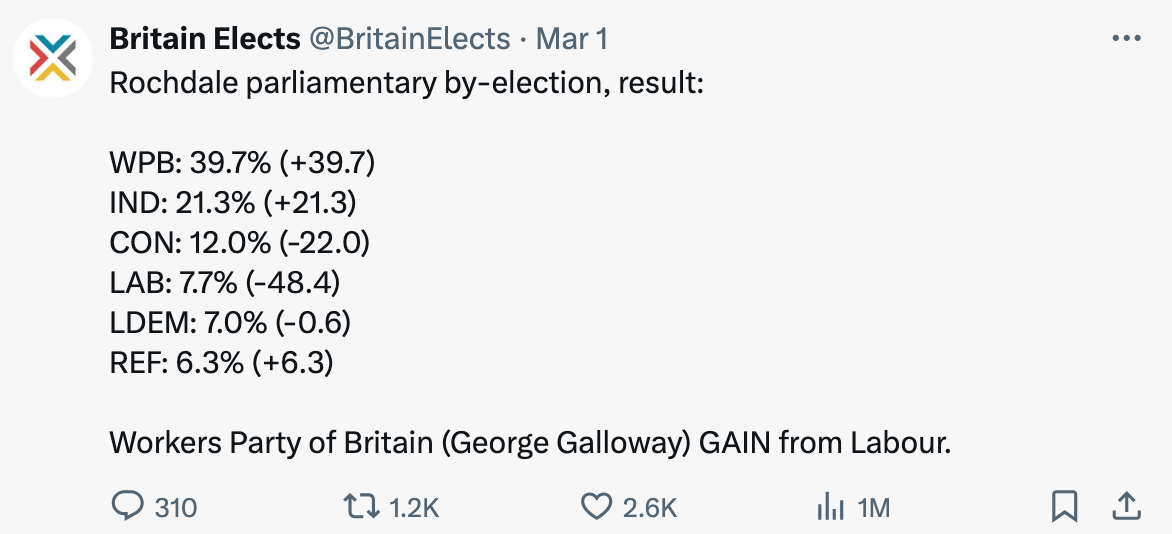Click the 2.6K likes count
This screenshot has height=534, width=1172.
[650, 508]
